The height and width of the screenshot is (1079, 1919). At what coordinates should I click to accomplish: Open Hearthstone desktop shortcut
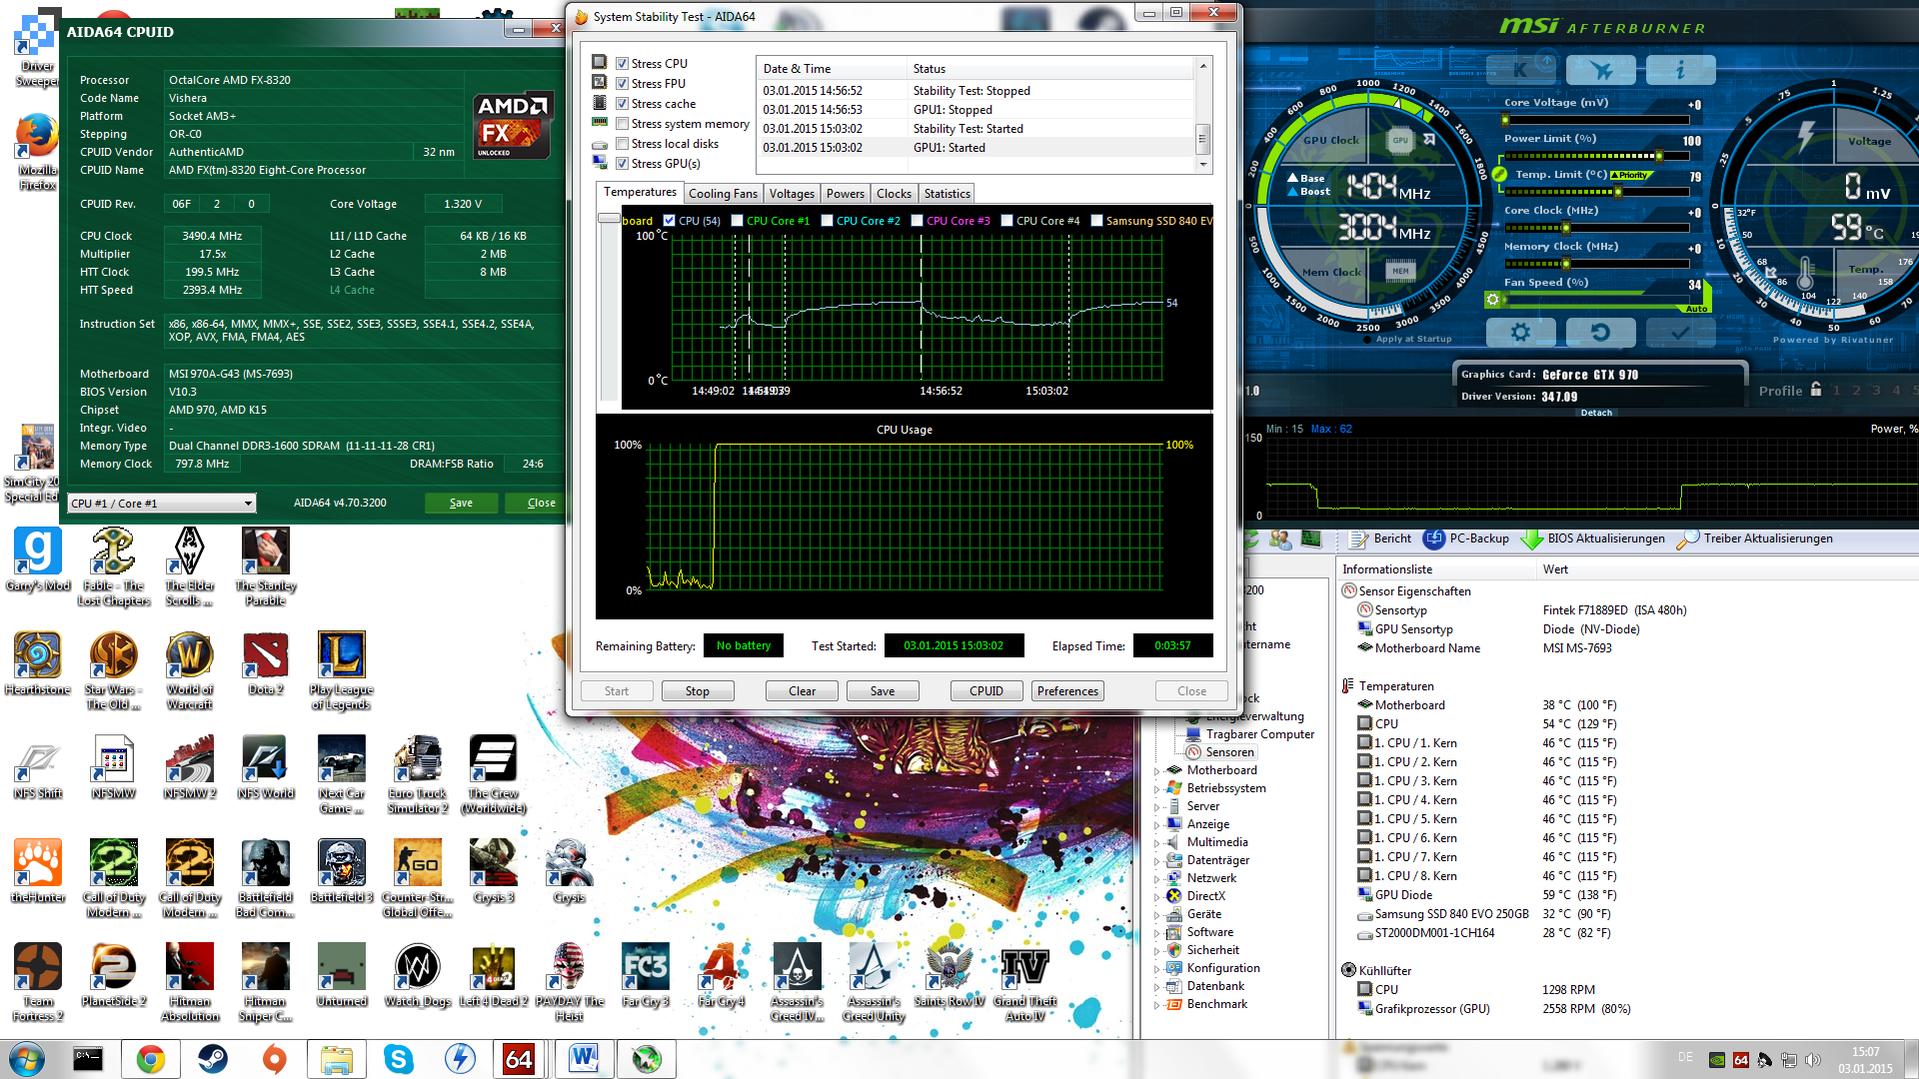click(x=38, y=664)
